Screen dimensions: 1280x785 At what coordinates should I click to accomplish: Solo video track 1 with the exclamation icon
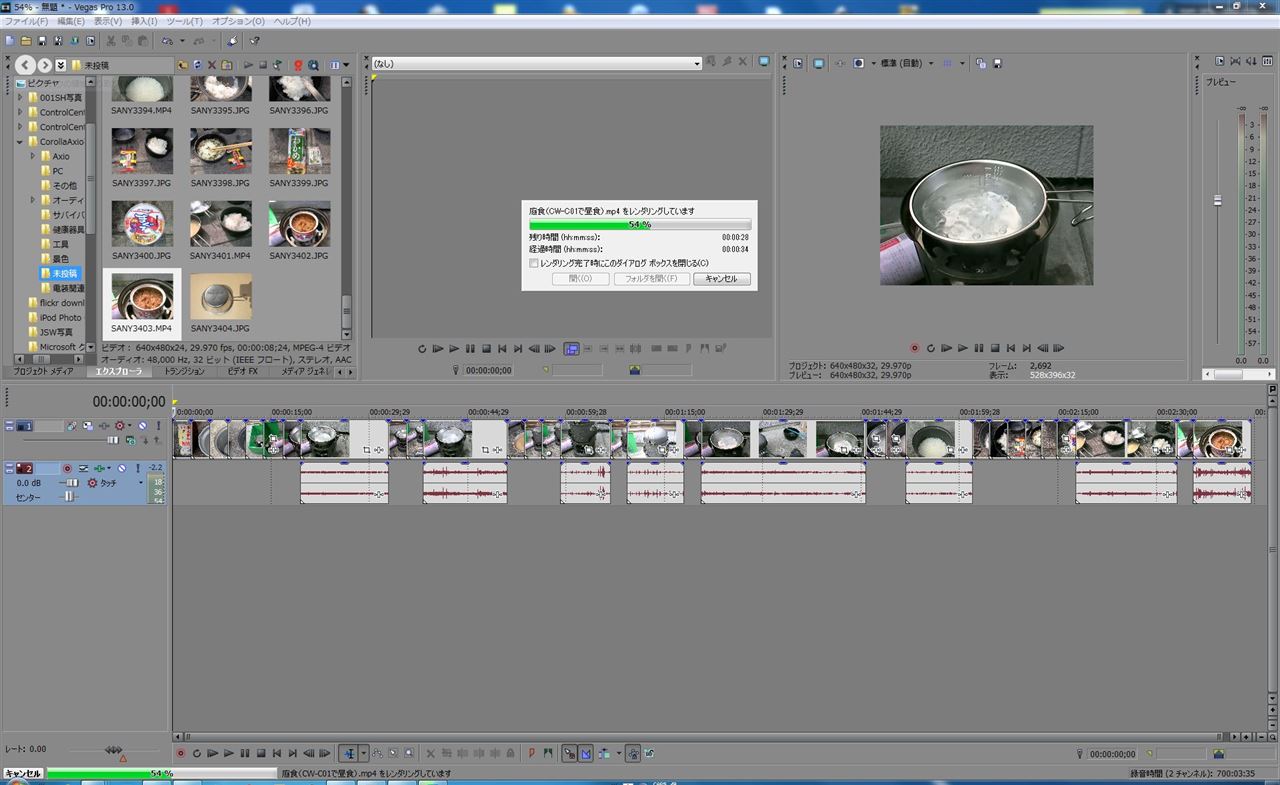[x=158, y=426]
